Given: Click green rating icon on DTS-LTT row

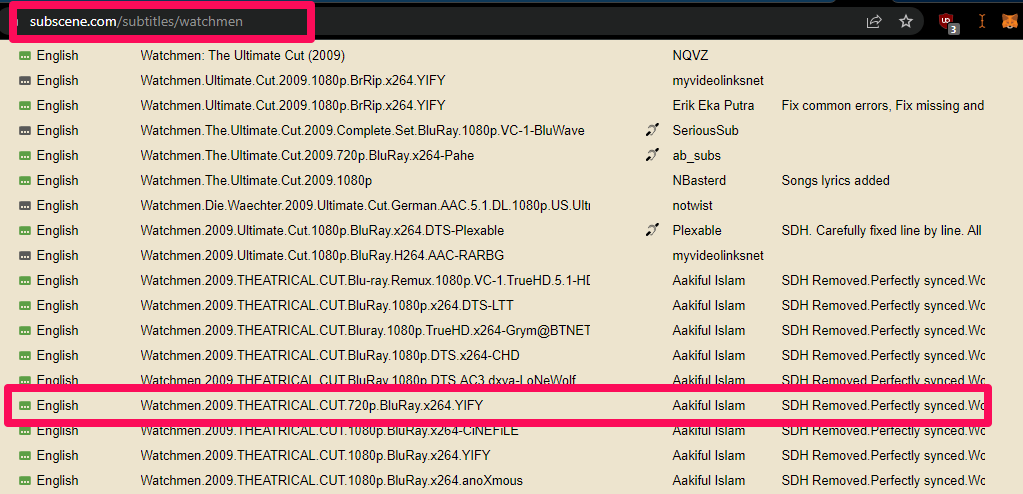Looking at the screenshot, I should [25, 306].
